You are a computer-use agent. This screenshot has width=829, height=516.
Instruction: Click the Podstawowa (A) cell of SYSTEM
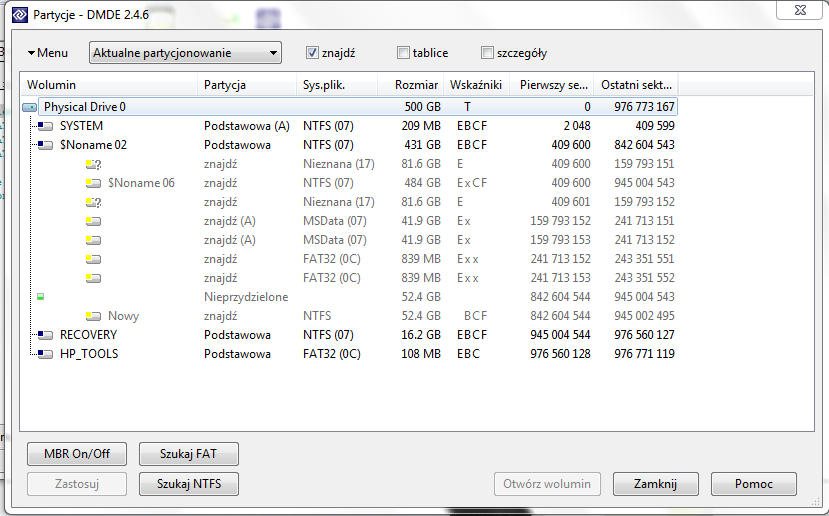pyautogui.click(x=246, y=126)
